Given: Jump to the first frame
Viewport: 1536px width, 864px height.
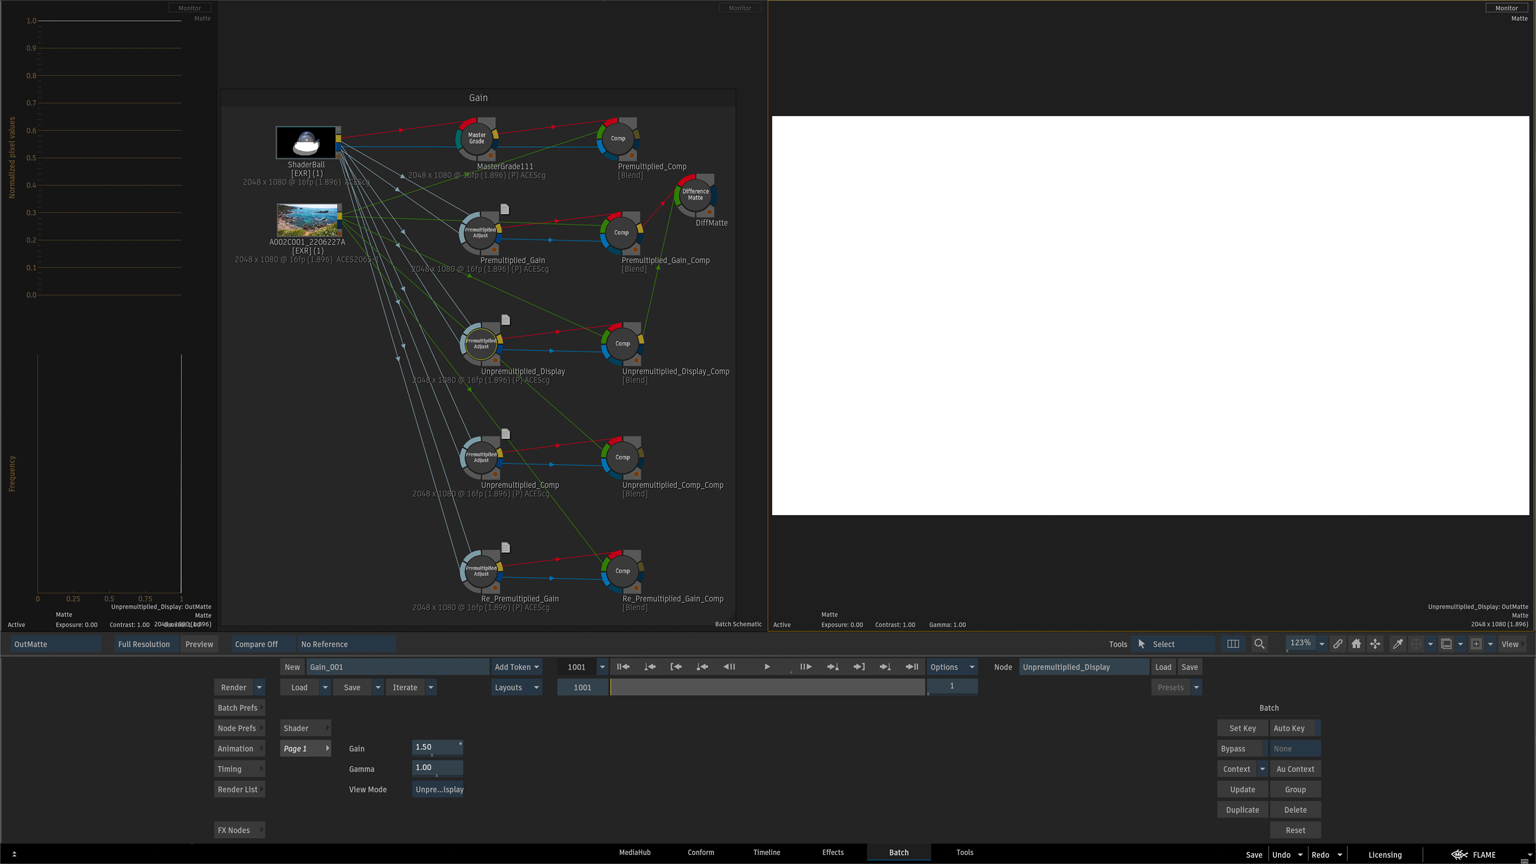Looking at the screenshot, I should pos(623,667).
